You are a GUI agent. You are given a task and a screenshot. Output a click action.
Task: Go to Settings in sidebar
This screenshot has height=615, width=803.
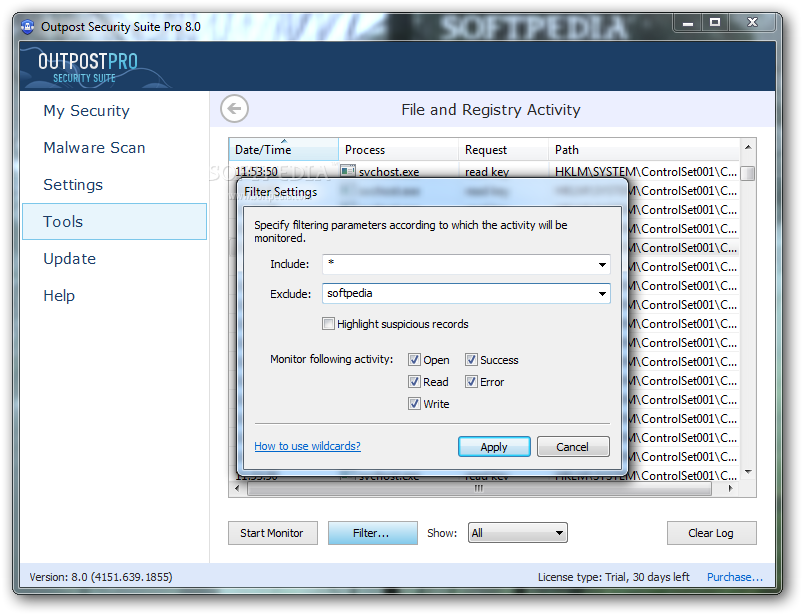73,184
